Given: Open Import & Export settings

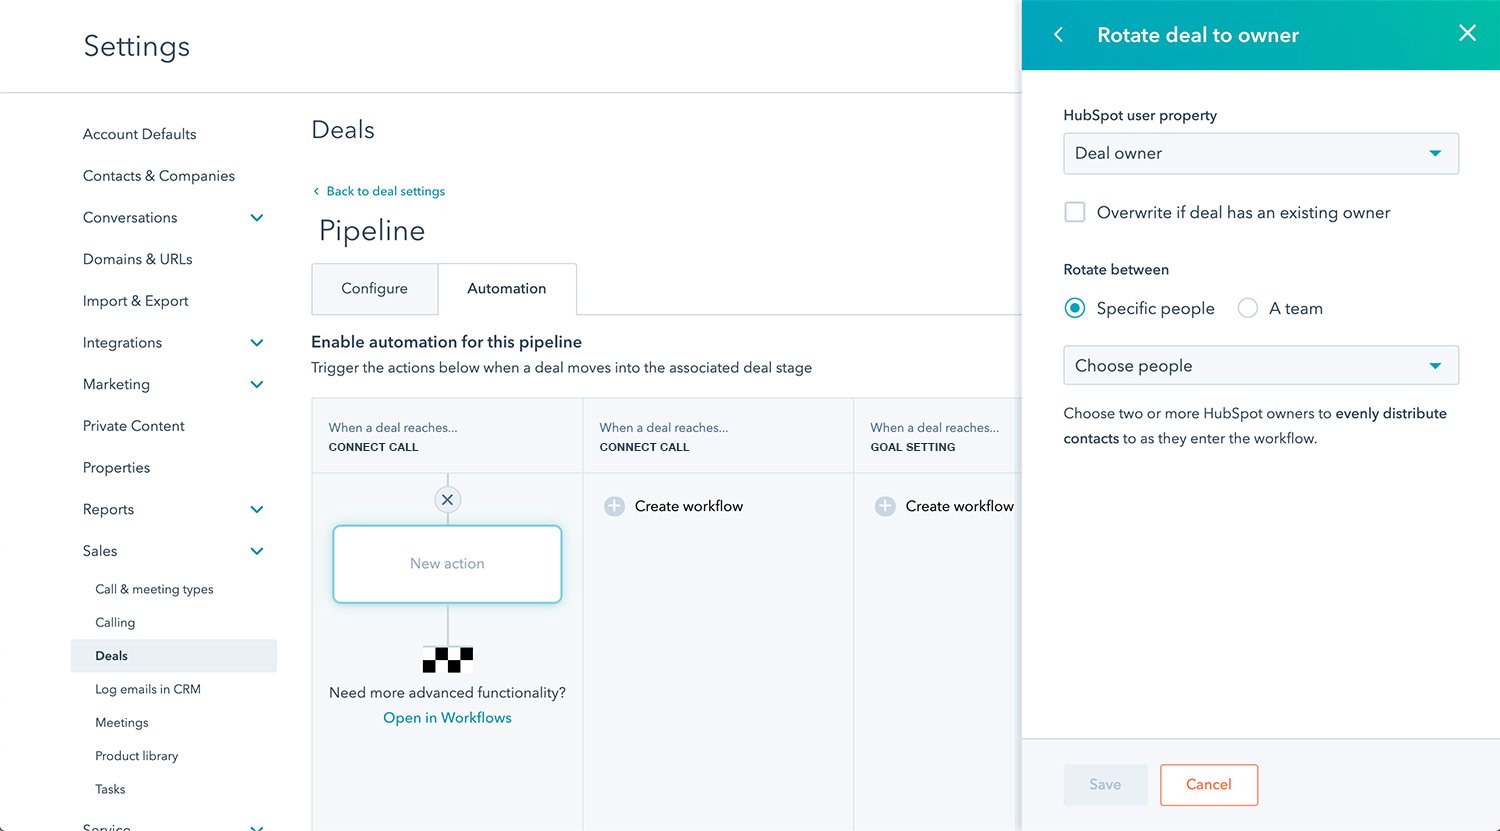Looking at the screenshot, I should [135, 301].
